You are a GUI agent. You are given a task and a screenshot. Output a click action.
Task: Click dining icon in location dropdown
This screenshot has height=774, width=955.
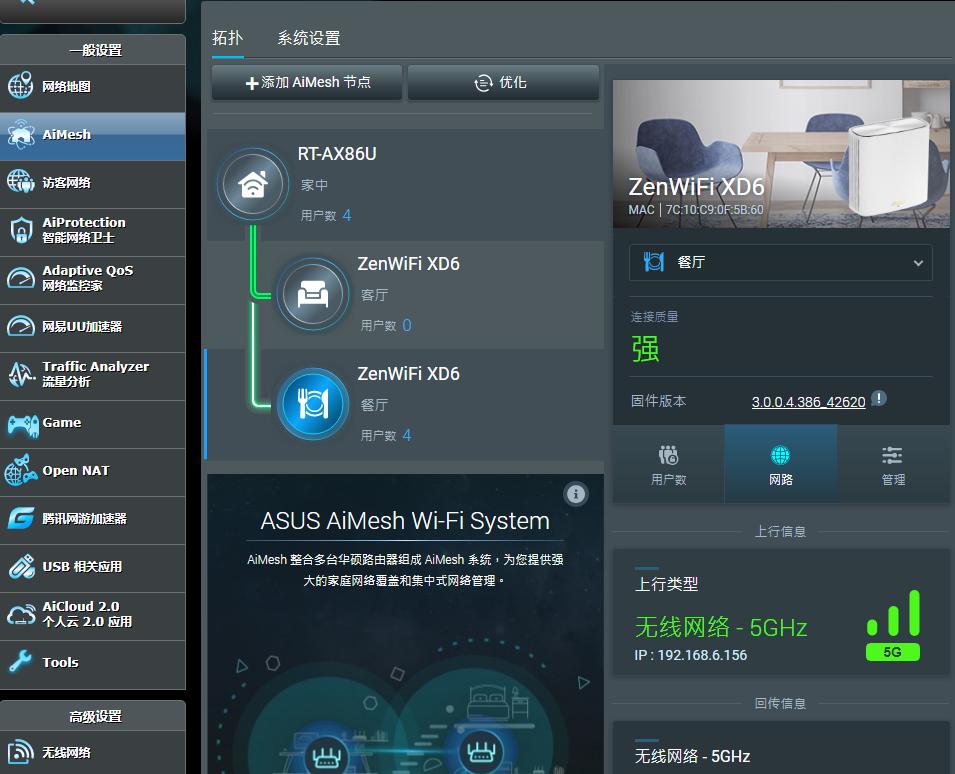[x=654, y=262]
